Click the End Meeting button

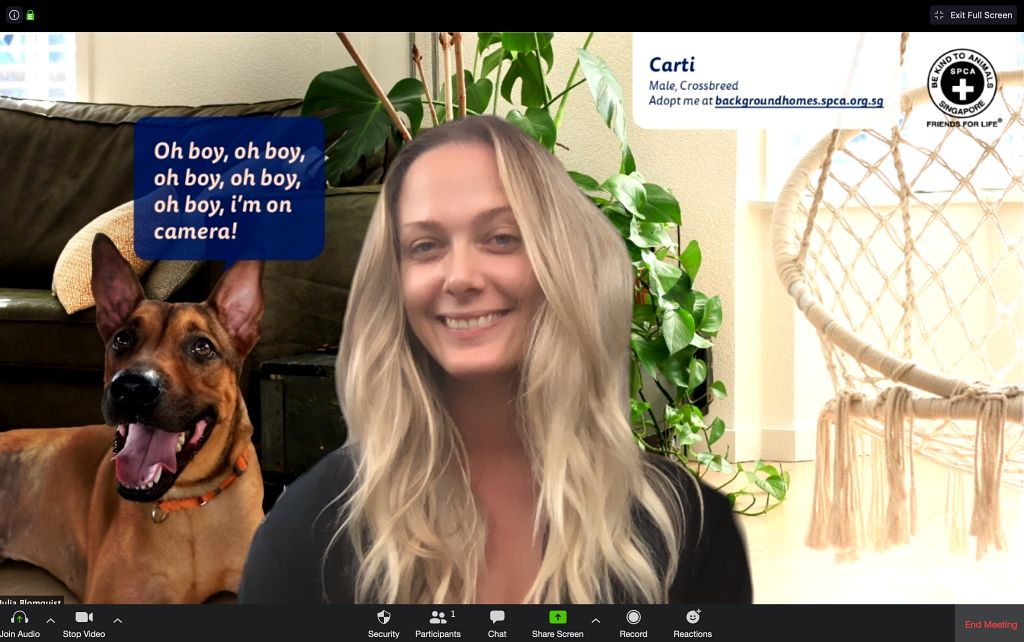click(x=989, y=624)
